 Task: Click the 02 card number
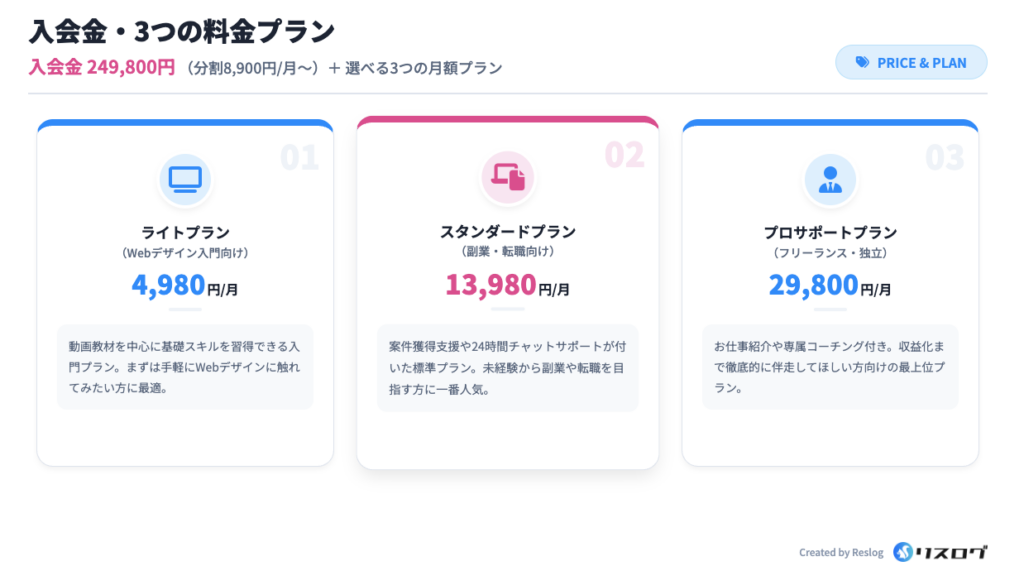(x=624, y=156)
